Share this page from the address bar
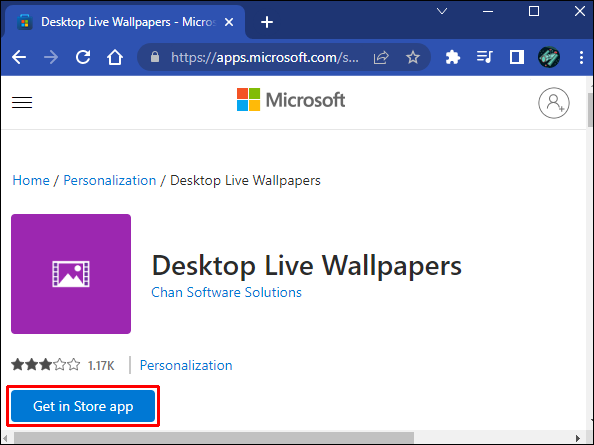Image resolution: width=594 pixels, height=445 pixels. tap(381, 58)
